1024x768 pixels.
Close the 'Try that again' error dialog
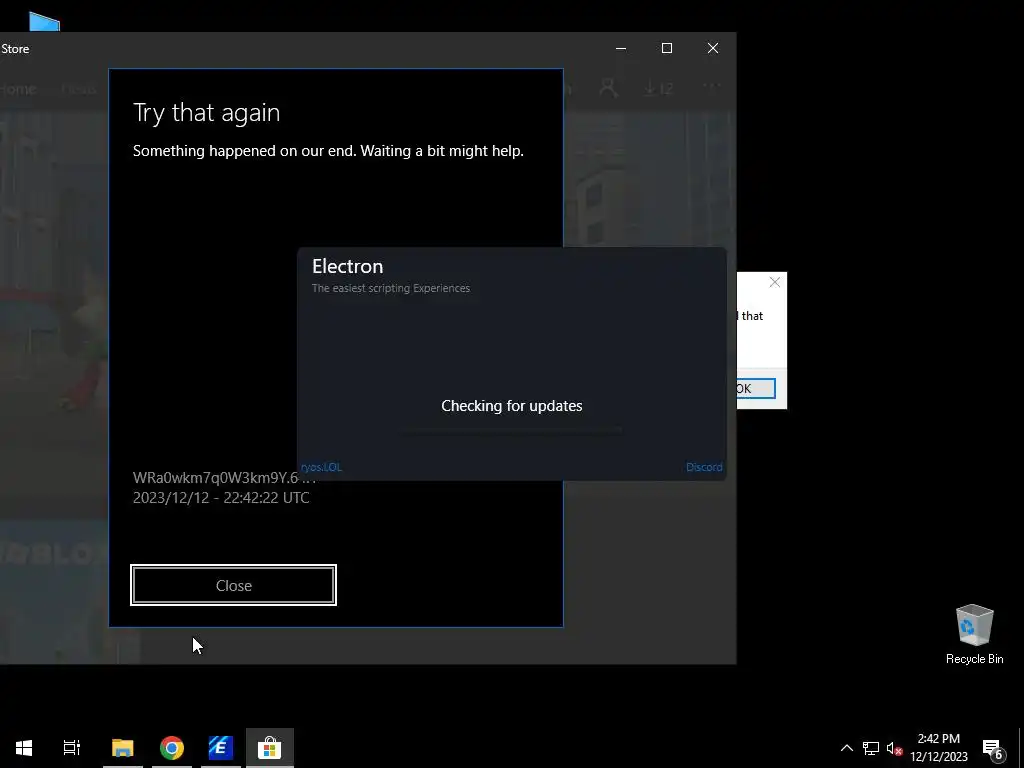tap(233, 585)
